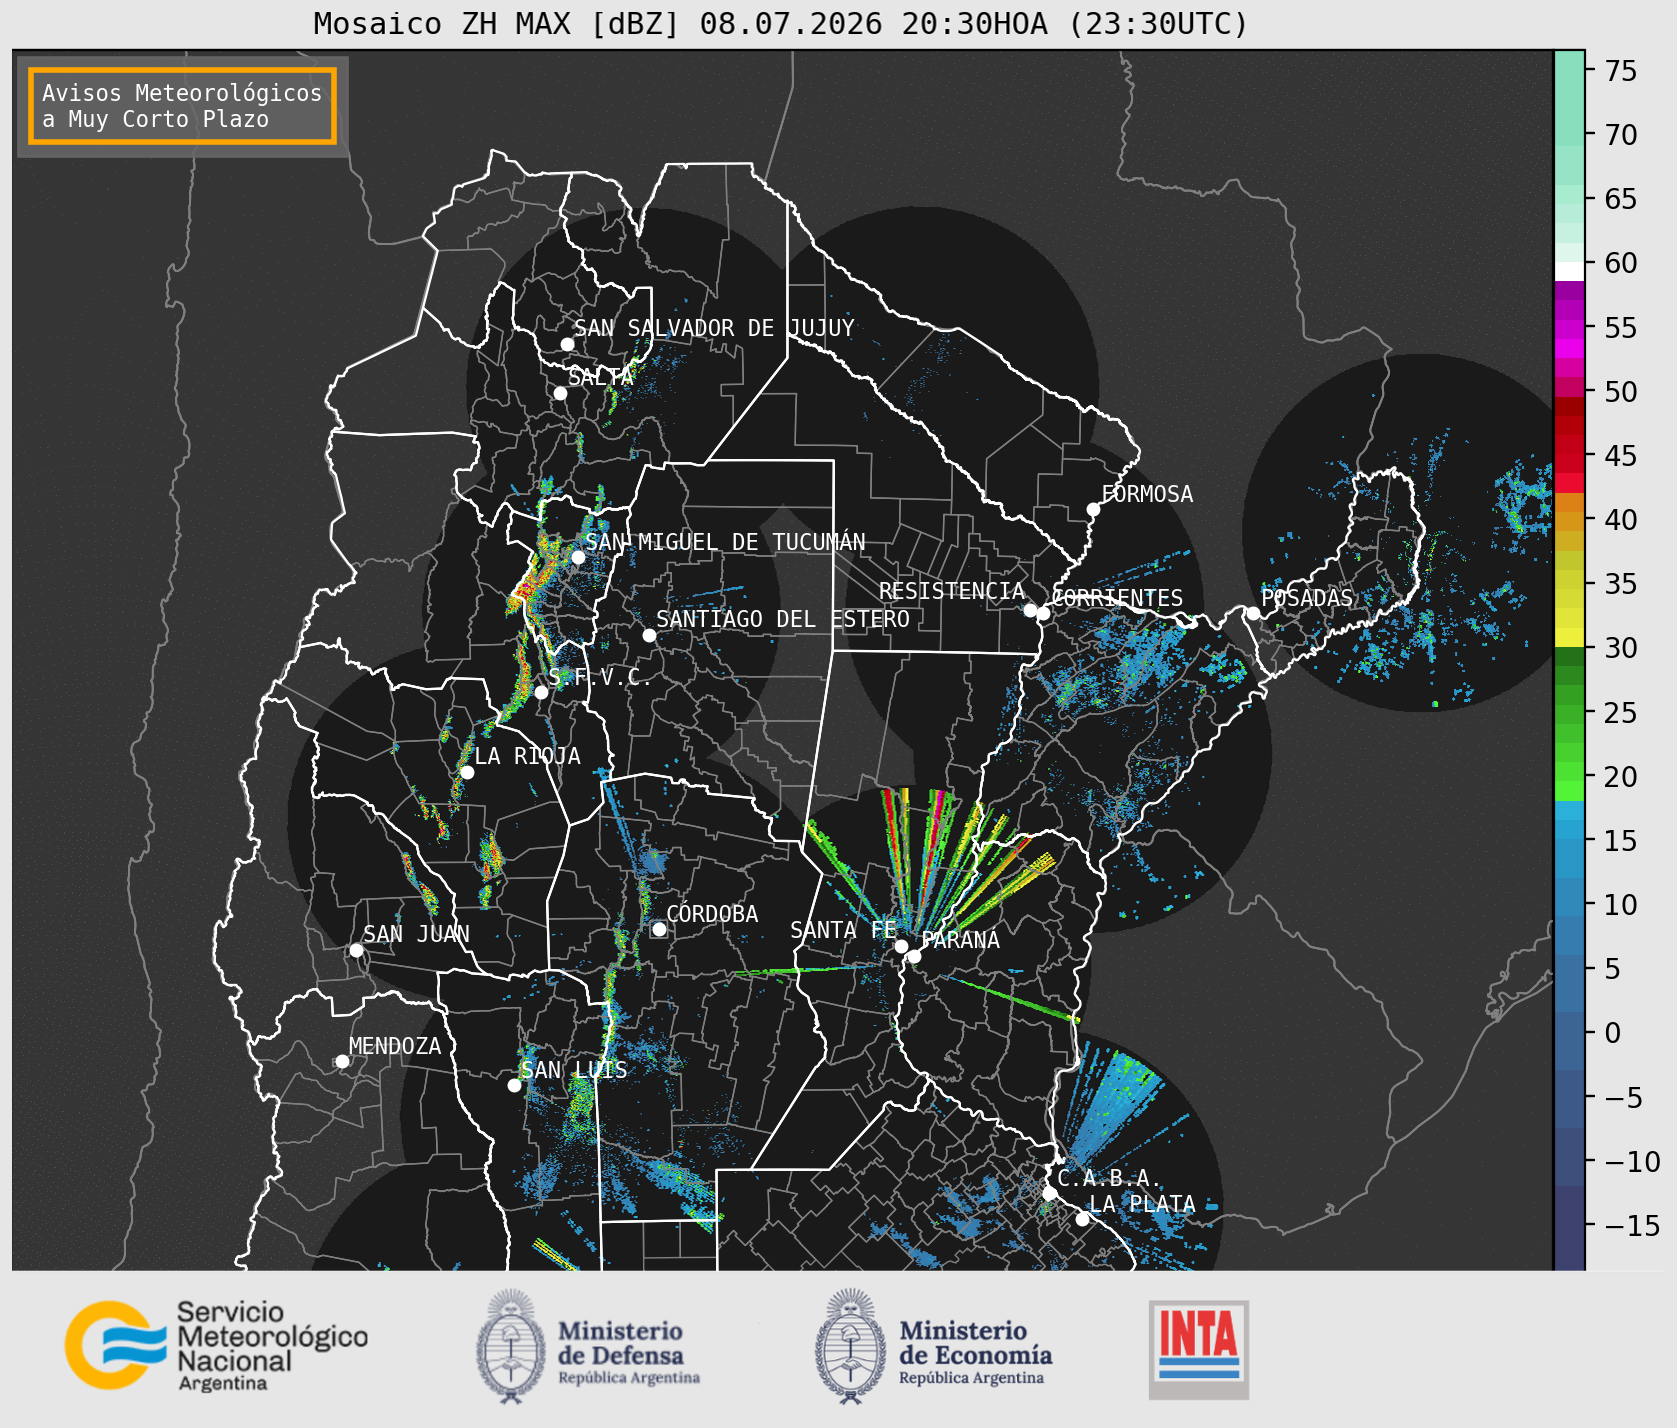Click the C.A.B.A. city marker

(x=1049, y=1193)
